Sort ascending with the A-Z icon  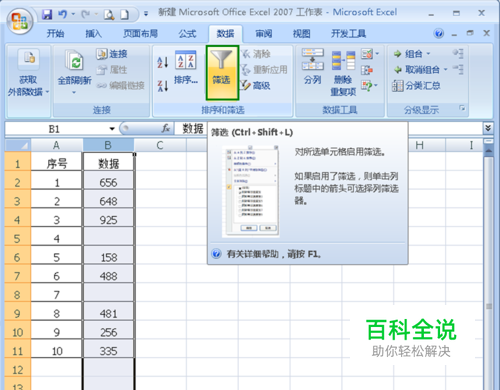pyautogui.click(x=163, y=62)
